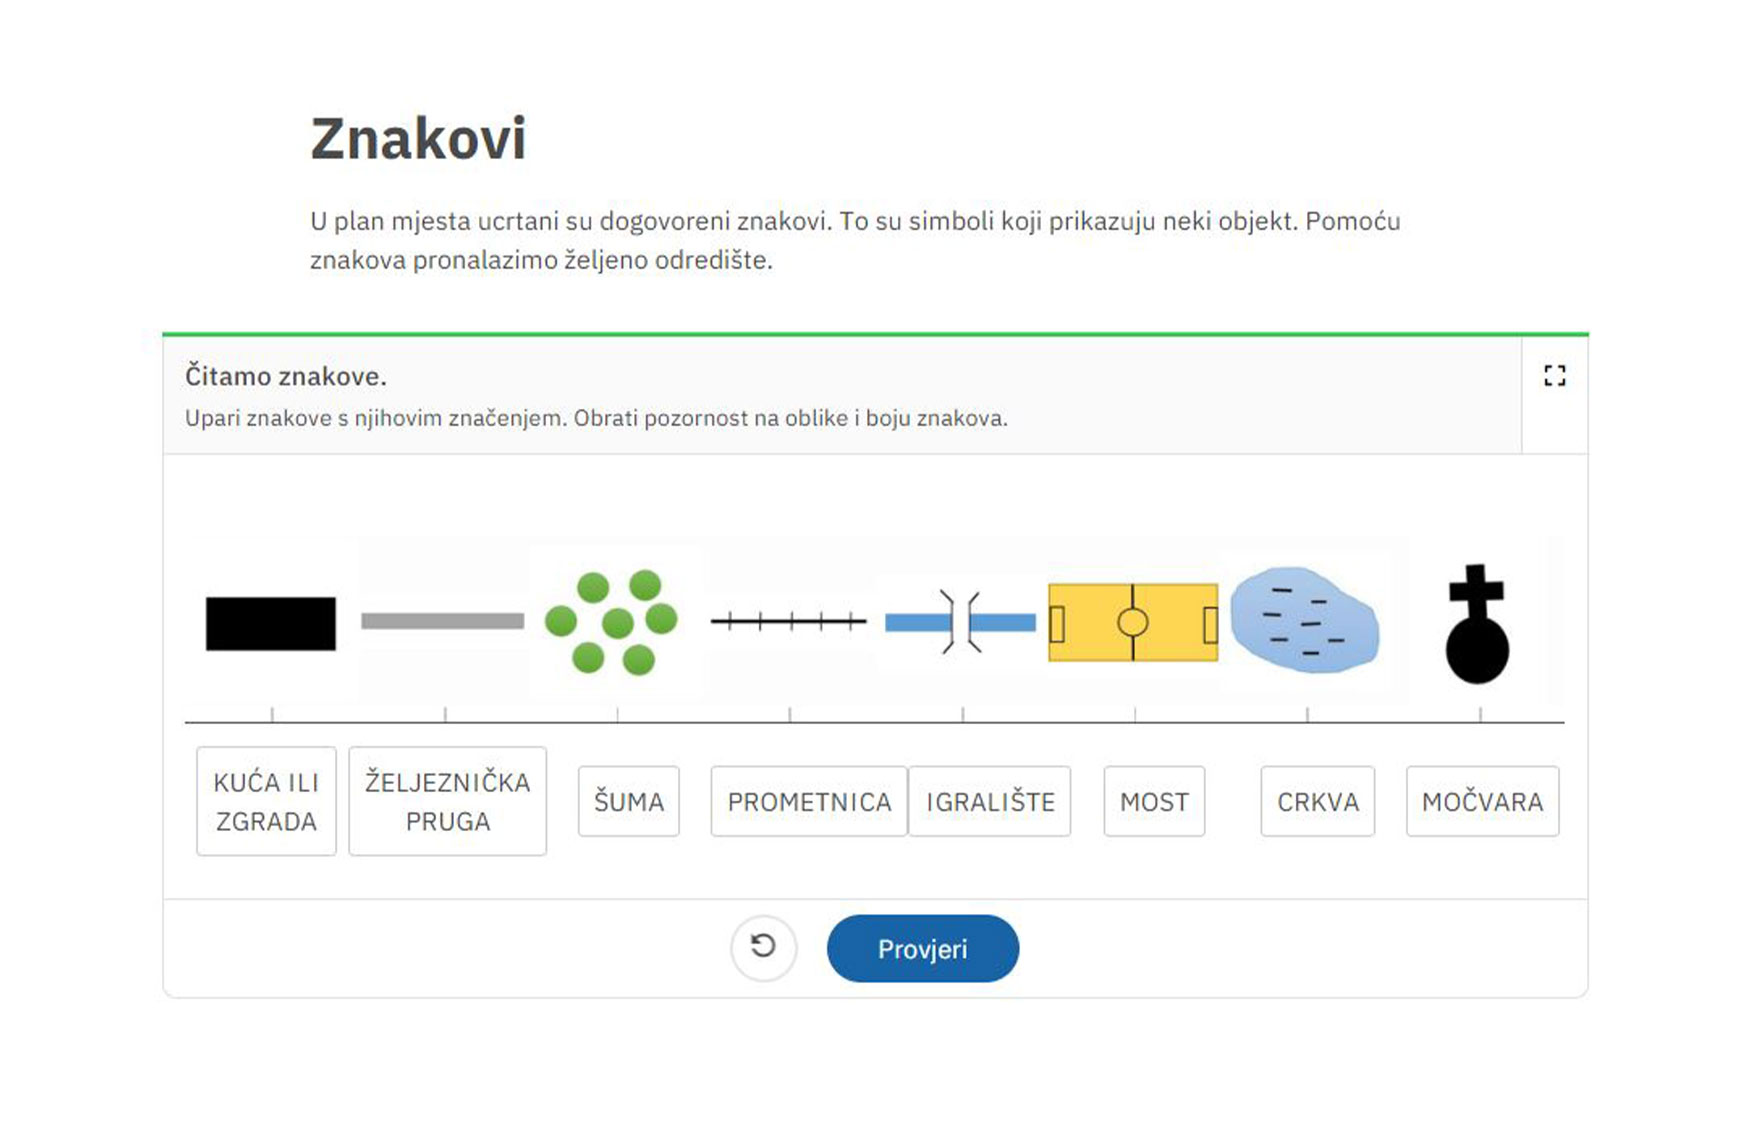Image resolution: width=1747 pixels, height=1148 pixels.
Task: Click the green dots forest symbol
Action: tap(612, 622)
